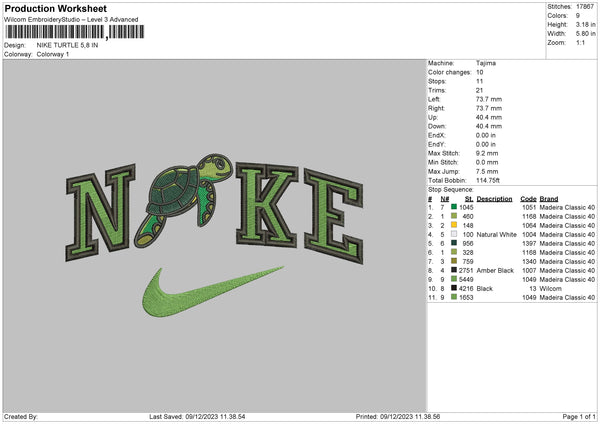The width and height of the screenshot is (600, 424).
Task: Select the Machine value Tajima
Action: [486, 63]
